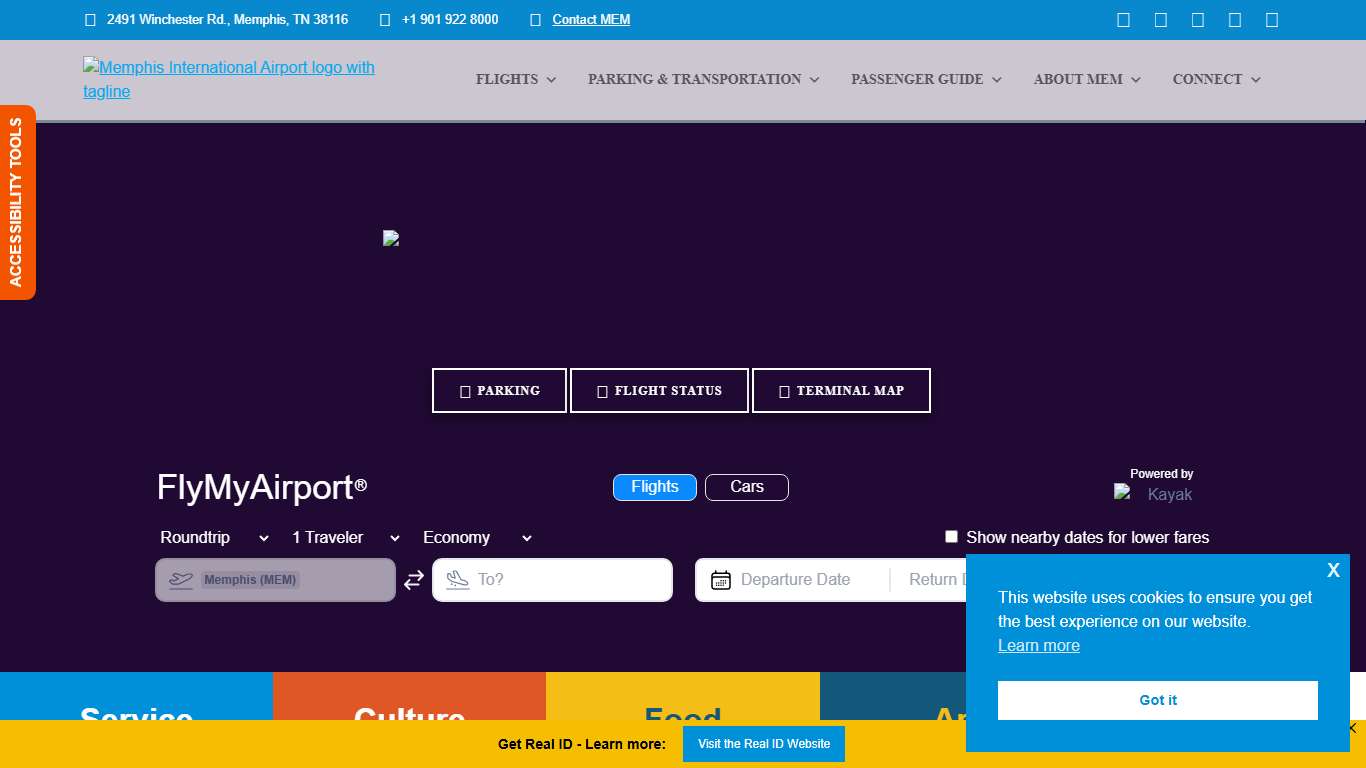Open the Roundtrip trip type dropdown

[x=214, y=538]
